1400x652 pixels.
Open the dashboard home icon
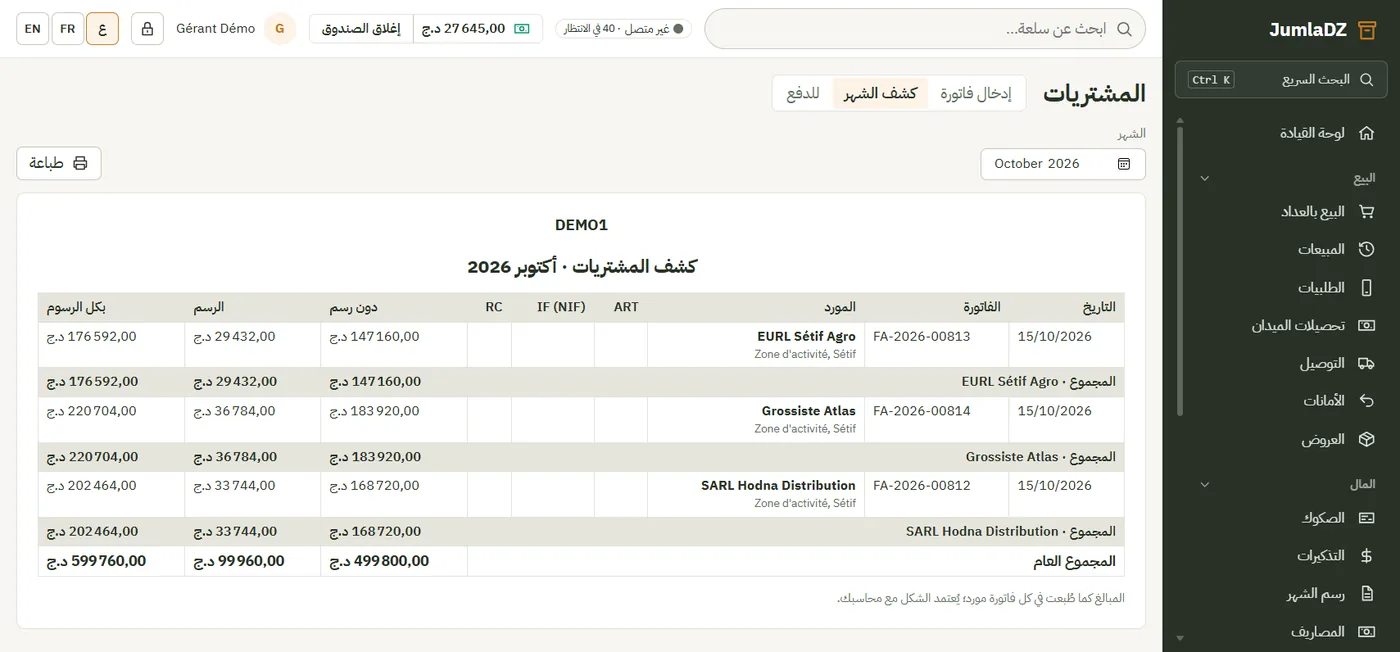click(x=1366, y=133)
